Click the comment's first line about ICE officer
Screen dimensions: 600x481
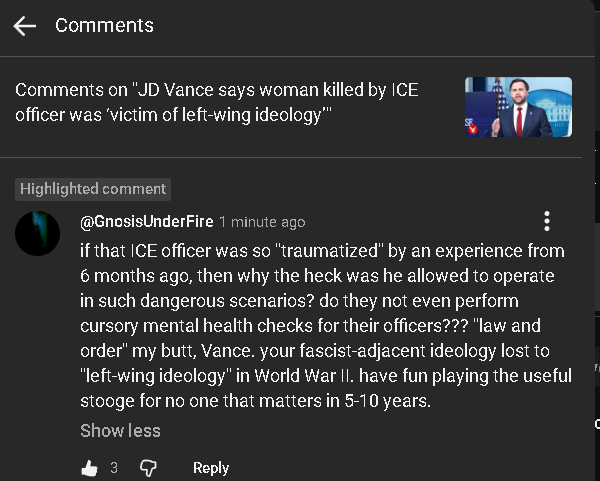click(x=322, y=250)
